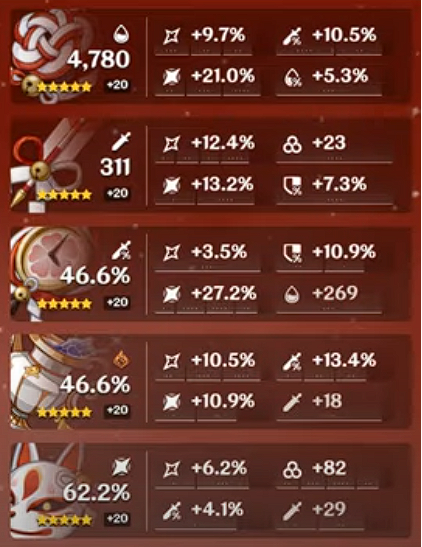Click the ATK percent icon beside +13.4%

coord(292,361)
